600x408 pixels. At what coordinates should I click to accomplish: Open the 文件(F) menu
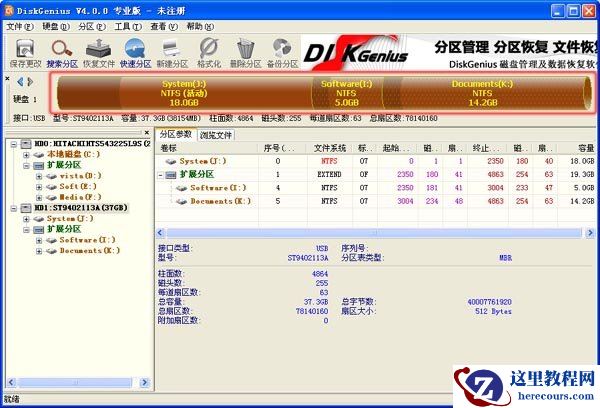click(x=20, y=26)
